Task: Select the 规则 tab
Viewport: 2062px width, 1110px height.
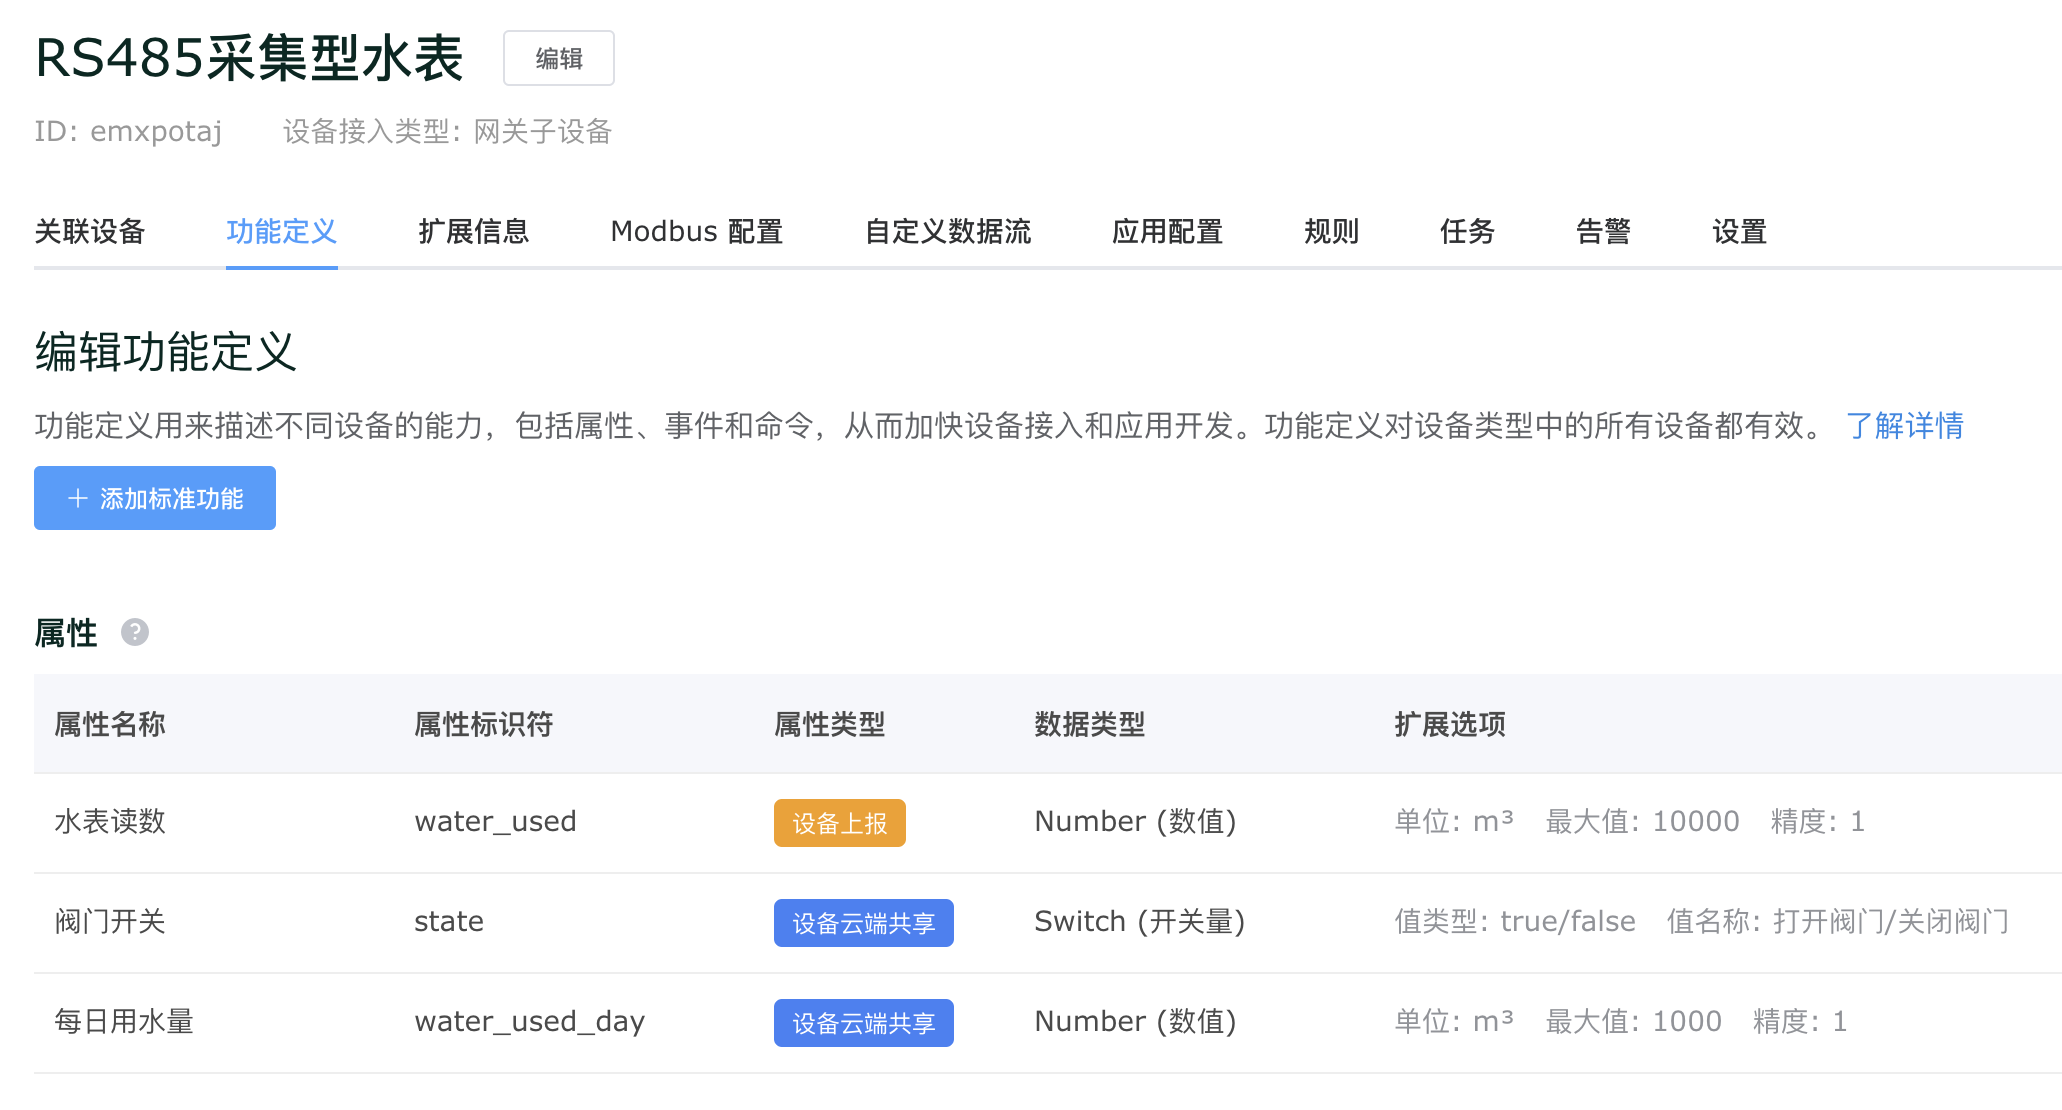Action: coord(1331,232)
